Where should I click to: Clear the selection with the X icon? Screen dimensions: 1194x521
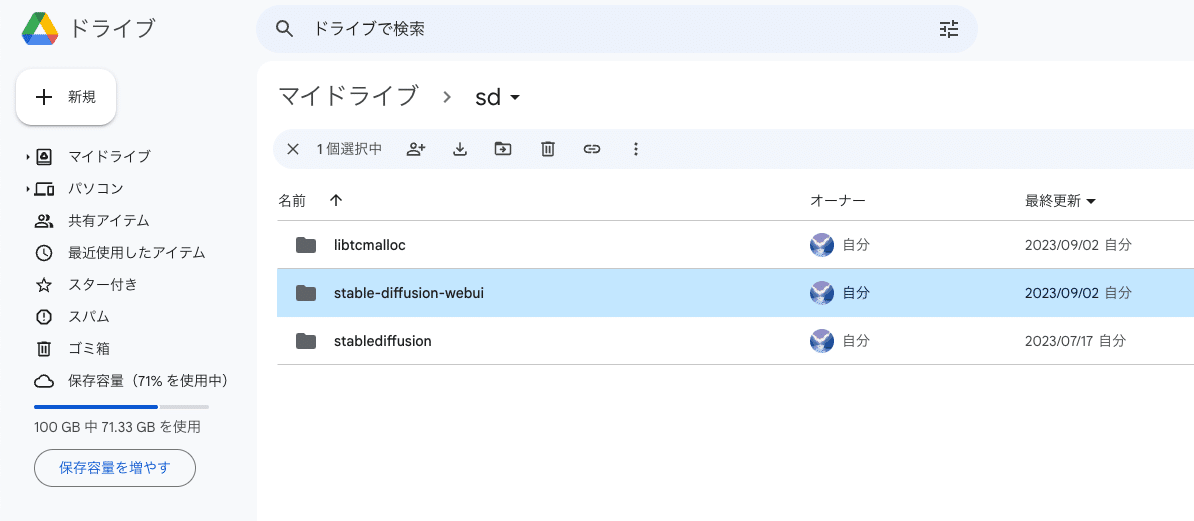coord(293,149)
